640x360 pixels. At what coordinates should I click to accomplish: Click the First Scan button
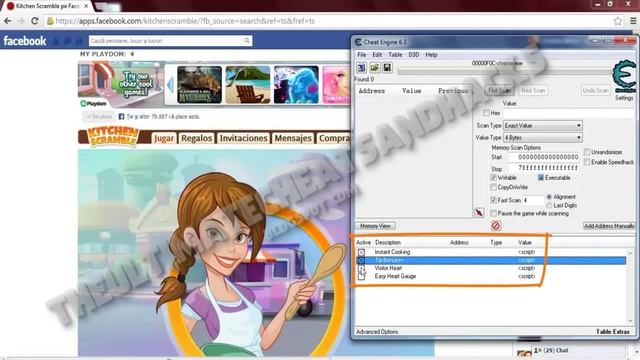[500, 90]
